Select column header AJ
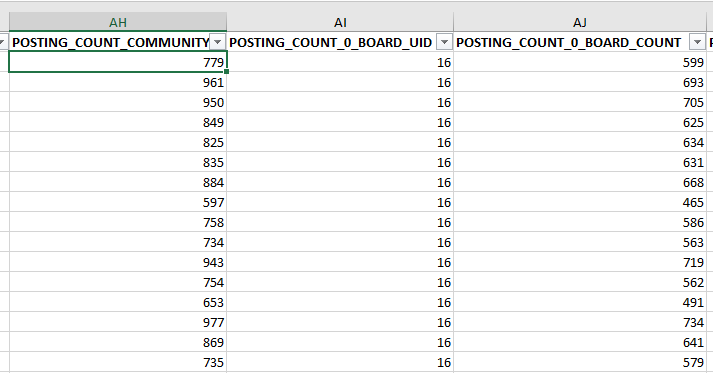713x373 pixels. [580, 22]
